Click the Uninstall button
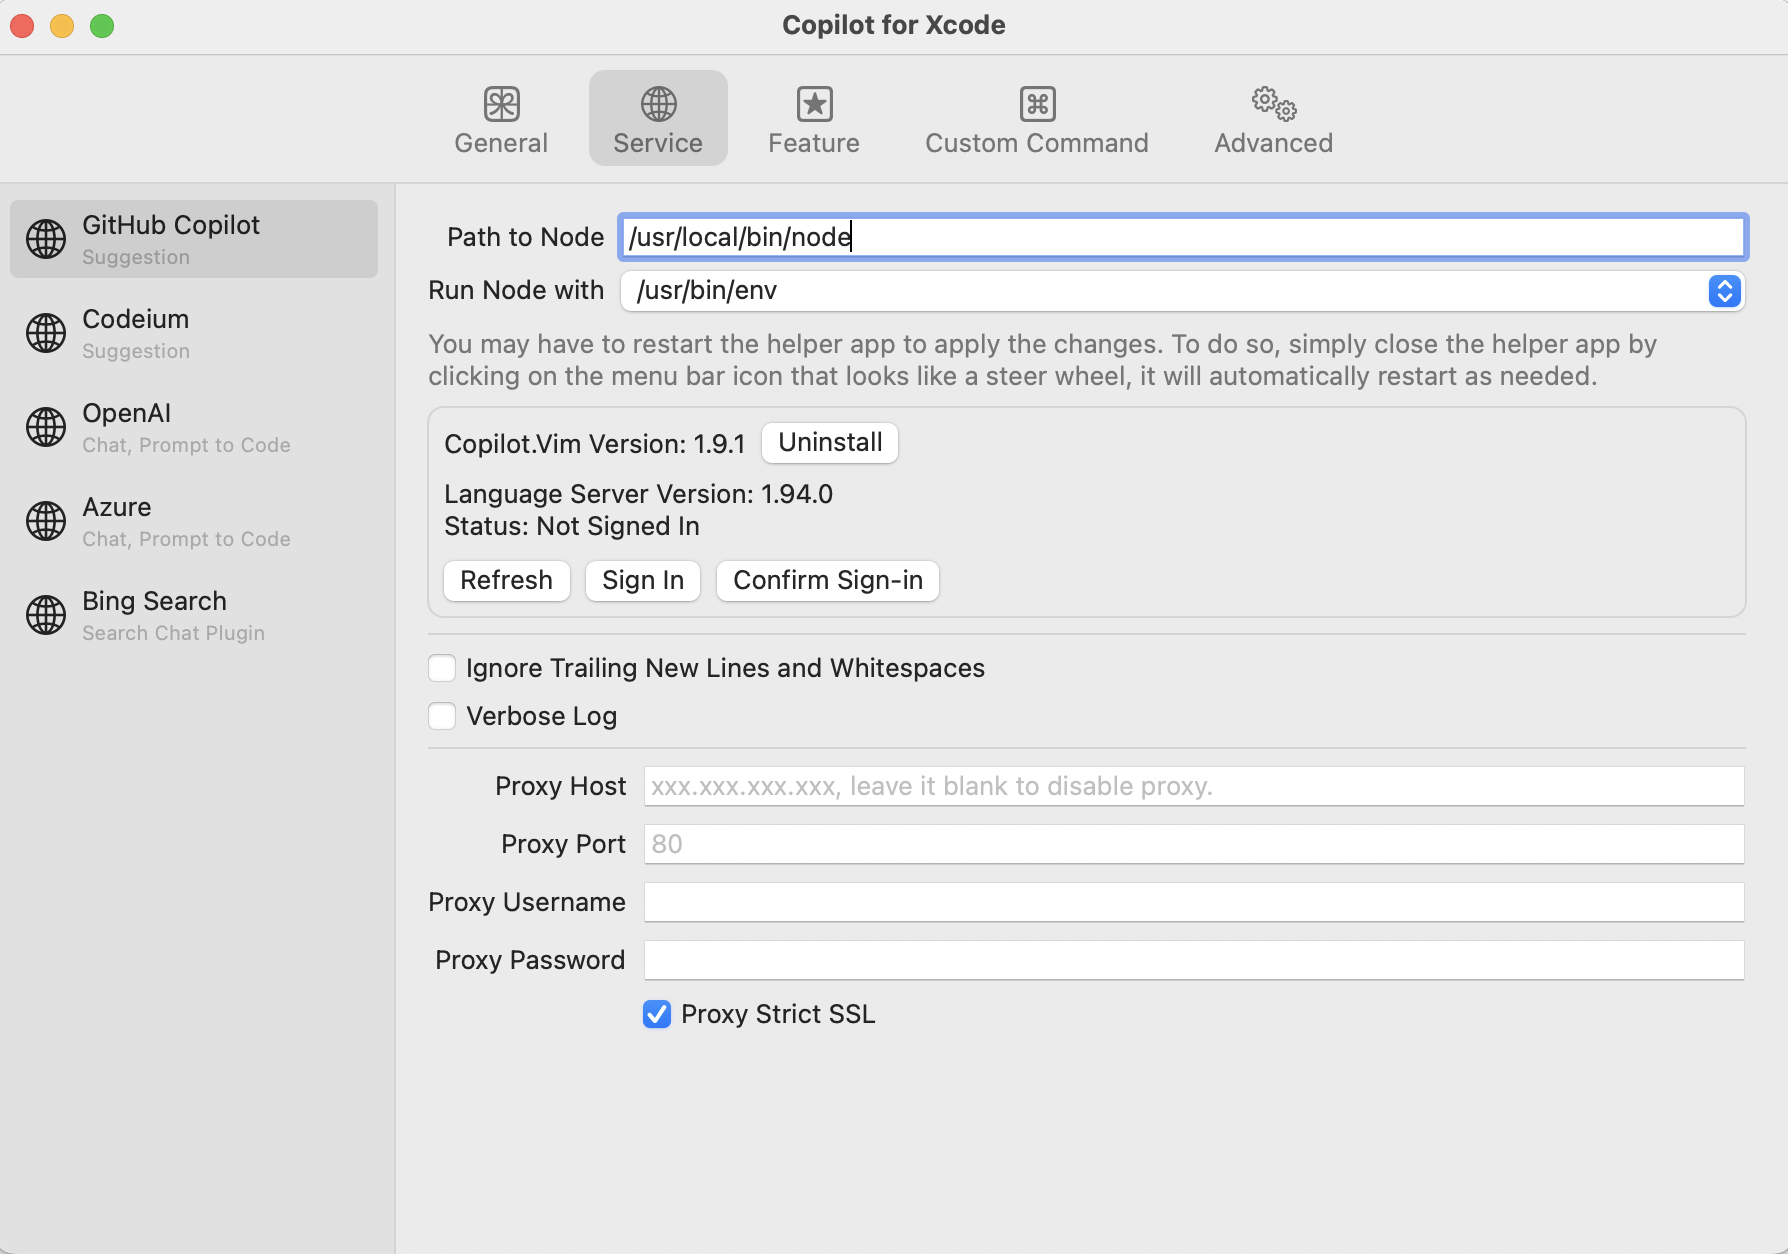 [830, 443]
